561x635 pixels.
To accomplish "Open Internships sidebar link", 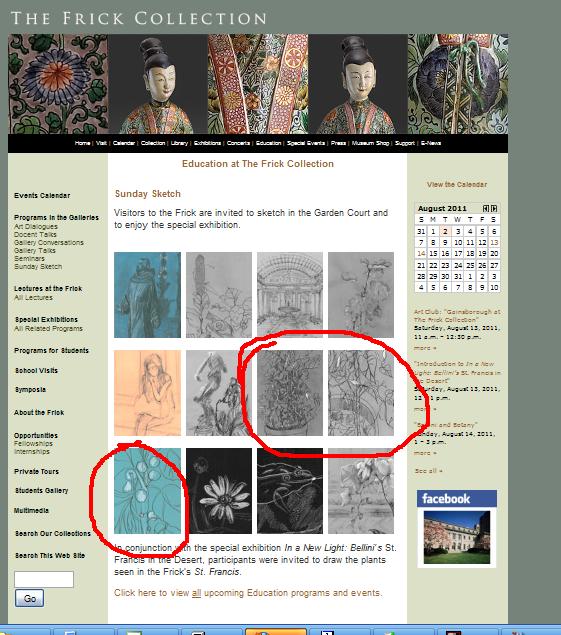I will 32,452.
